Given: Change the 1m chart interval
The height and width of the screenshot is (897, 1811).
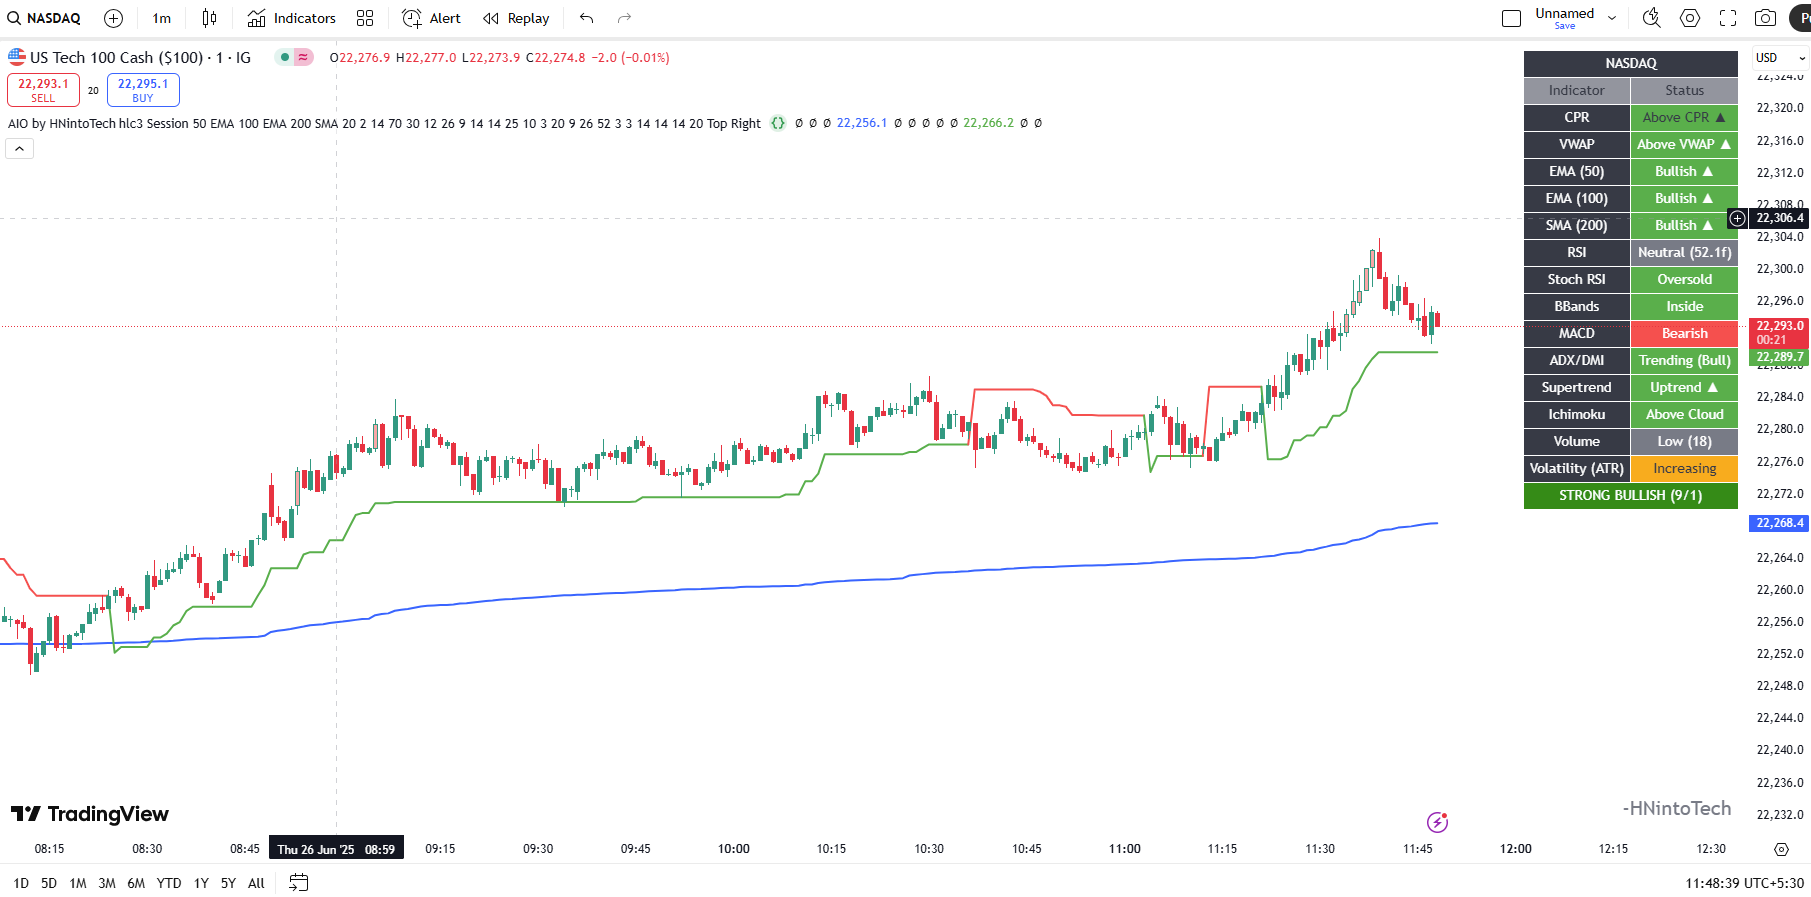Looking at the screenshot, I should coord(161,18).
